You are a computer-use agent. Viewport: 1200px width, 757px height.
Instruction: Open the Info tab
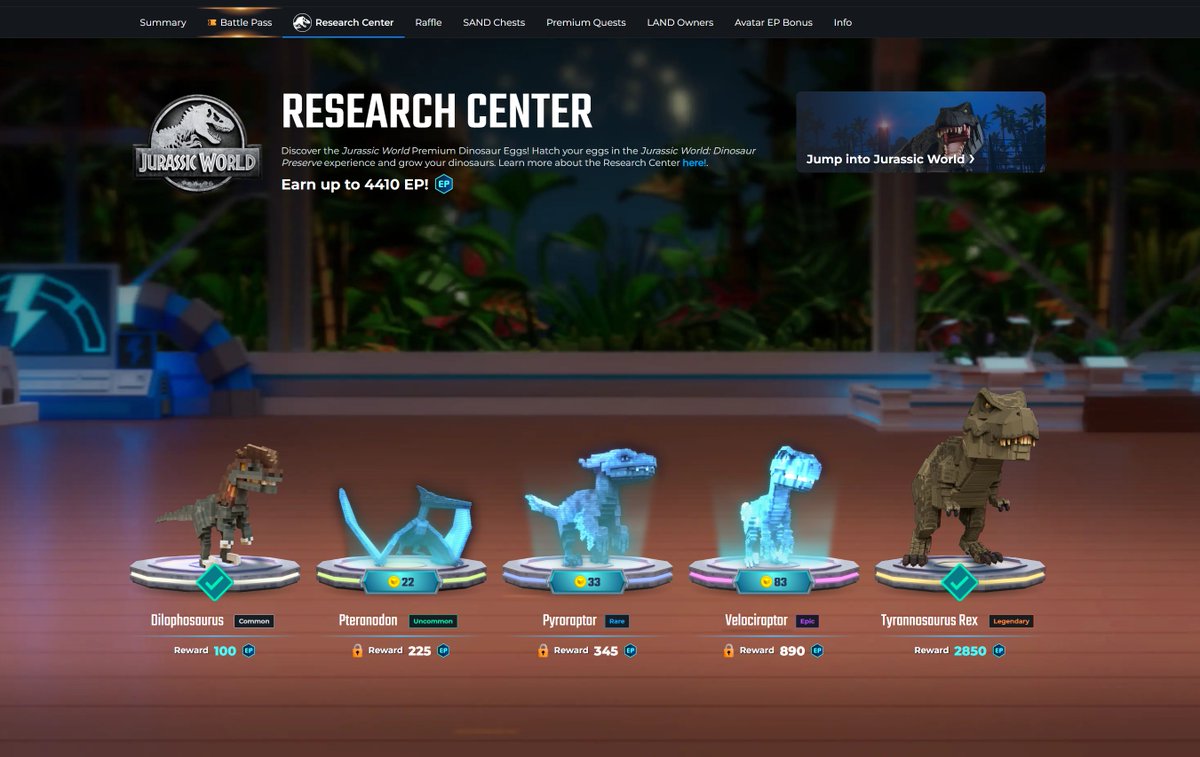point(843,22)
